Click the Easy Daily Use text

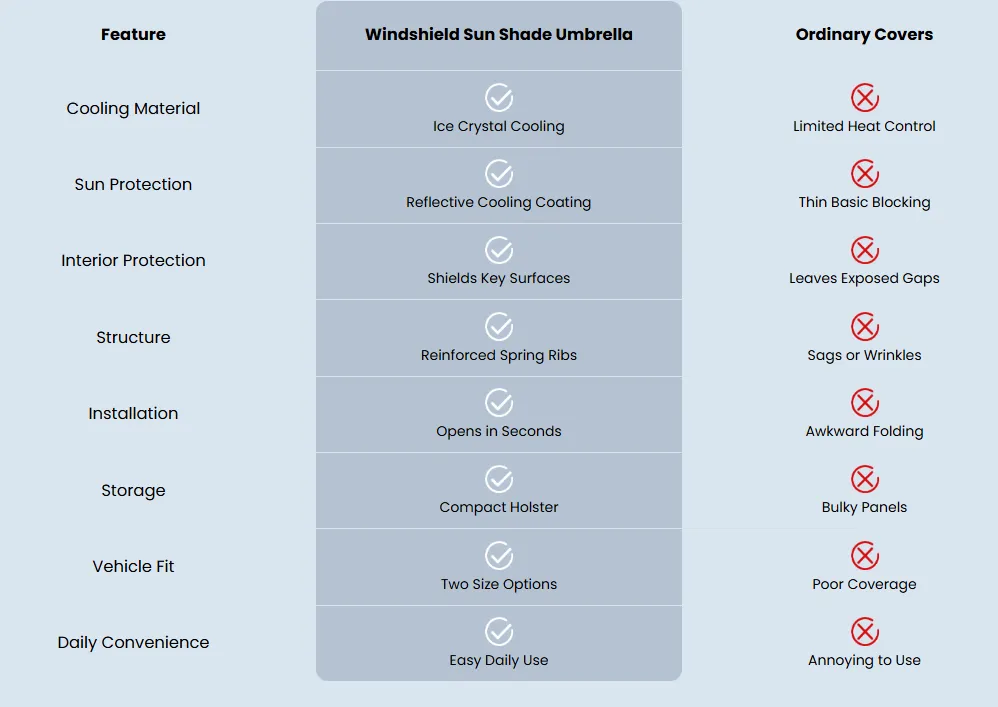499,661
